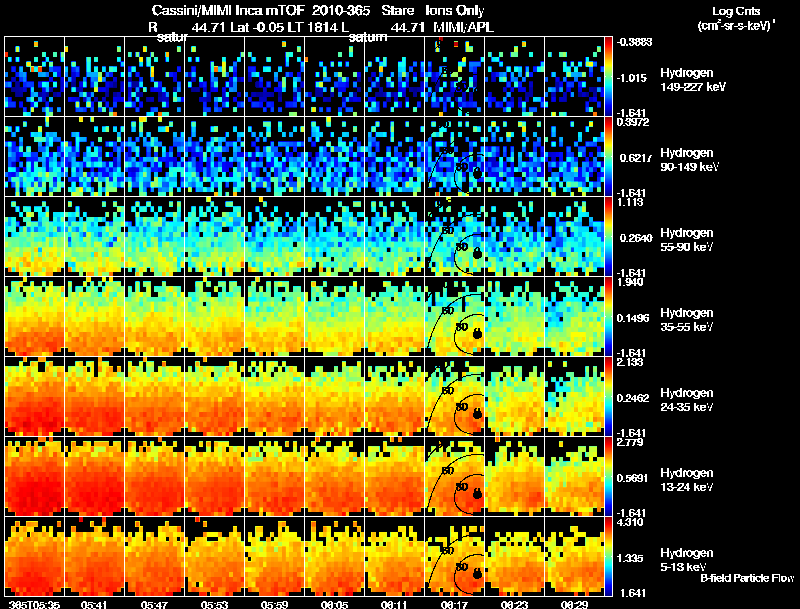The width and height of the screenshot is (800, 609).
Task: Click the Saturn disc in the 13-24 keV row
Action: point(477,493)
